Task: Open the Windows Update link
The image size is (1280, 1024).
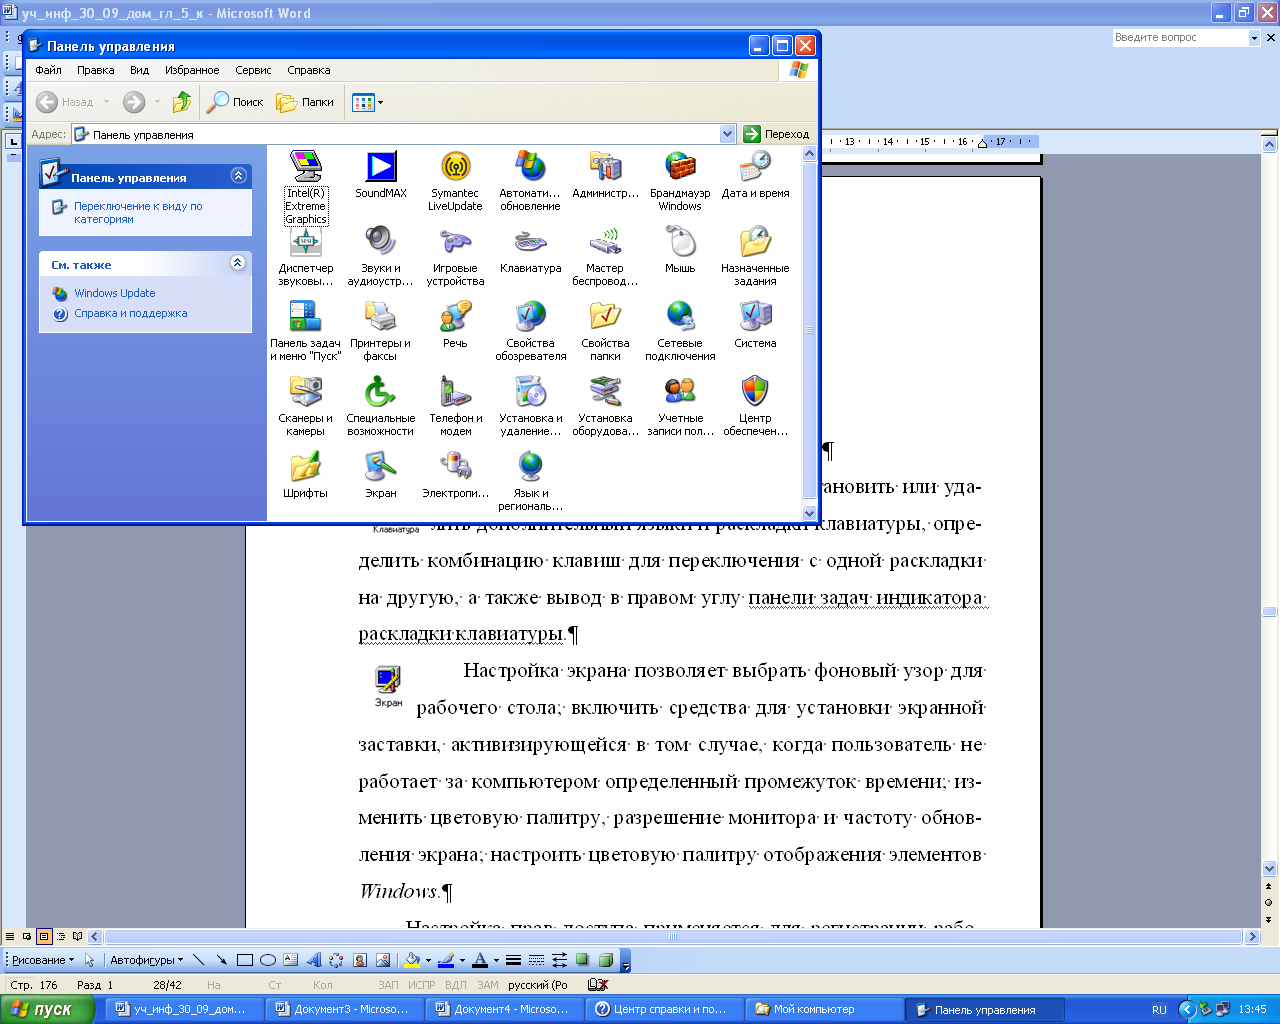Action: pyautogui.click(x=115, y=293)
